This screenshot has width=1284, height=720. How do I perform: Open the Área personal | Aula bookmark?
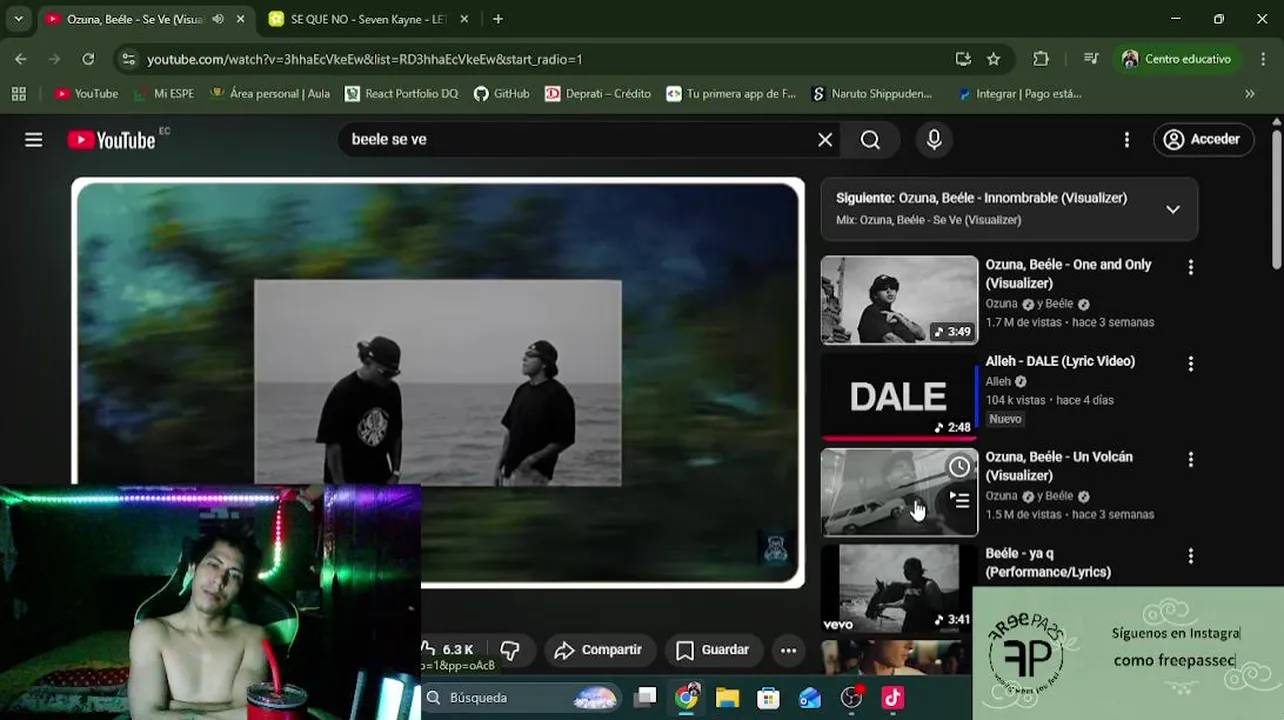[269, 94]
